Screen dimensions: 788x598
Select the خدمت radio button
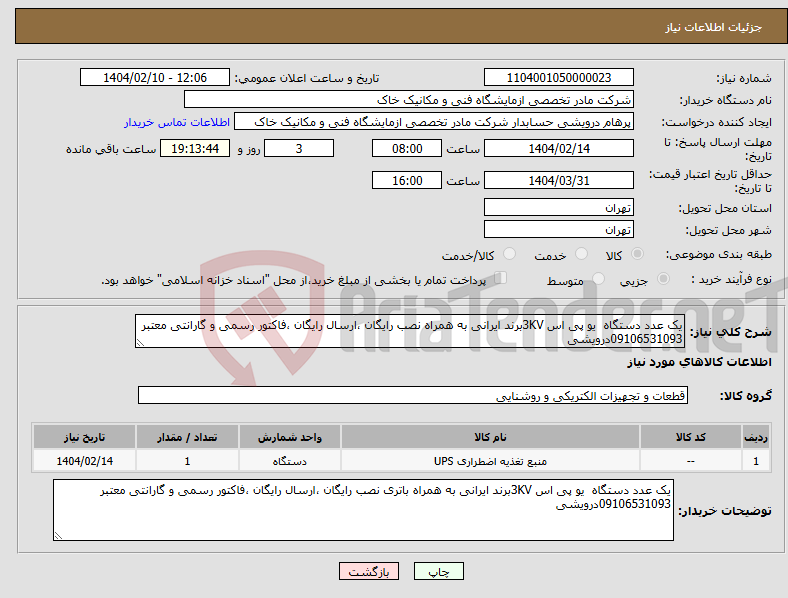click(x=581, y=254)
